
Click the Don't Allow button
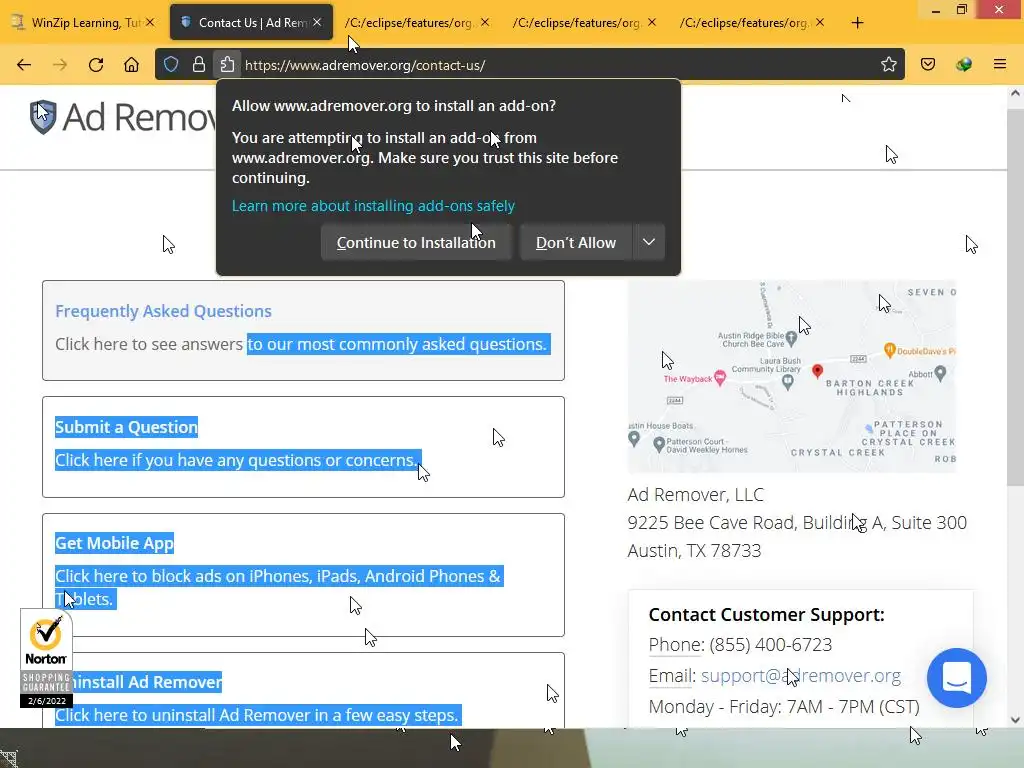coord(576,242)
